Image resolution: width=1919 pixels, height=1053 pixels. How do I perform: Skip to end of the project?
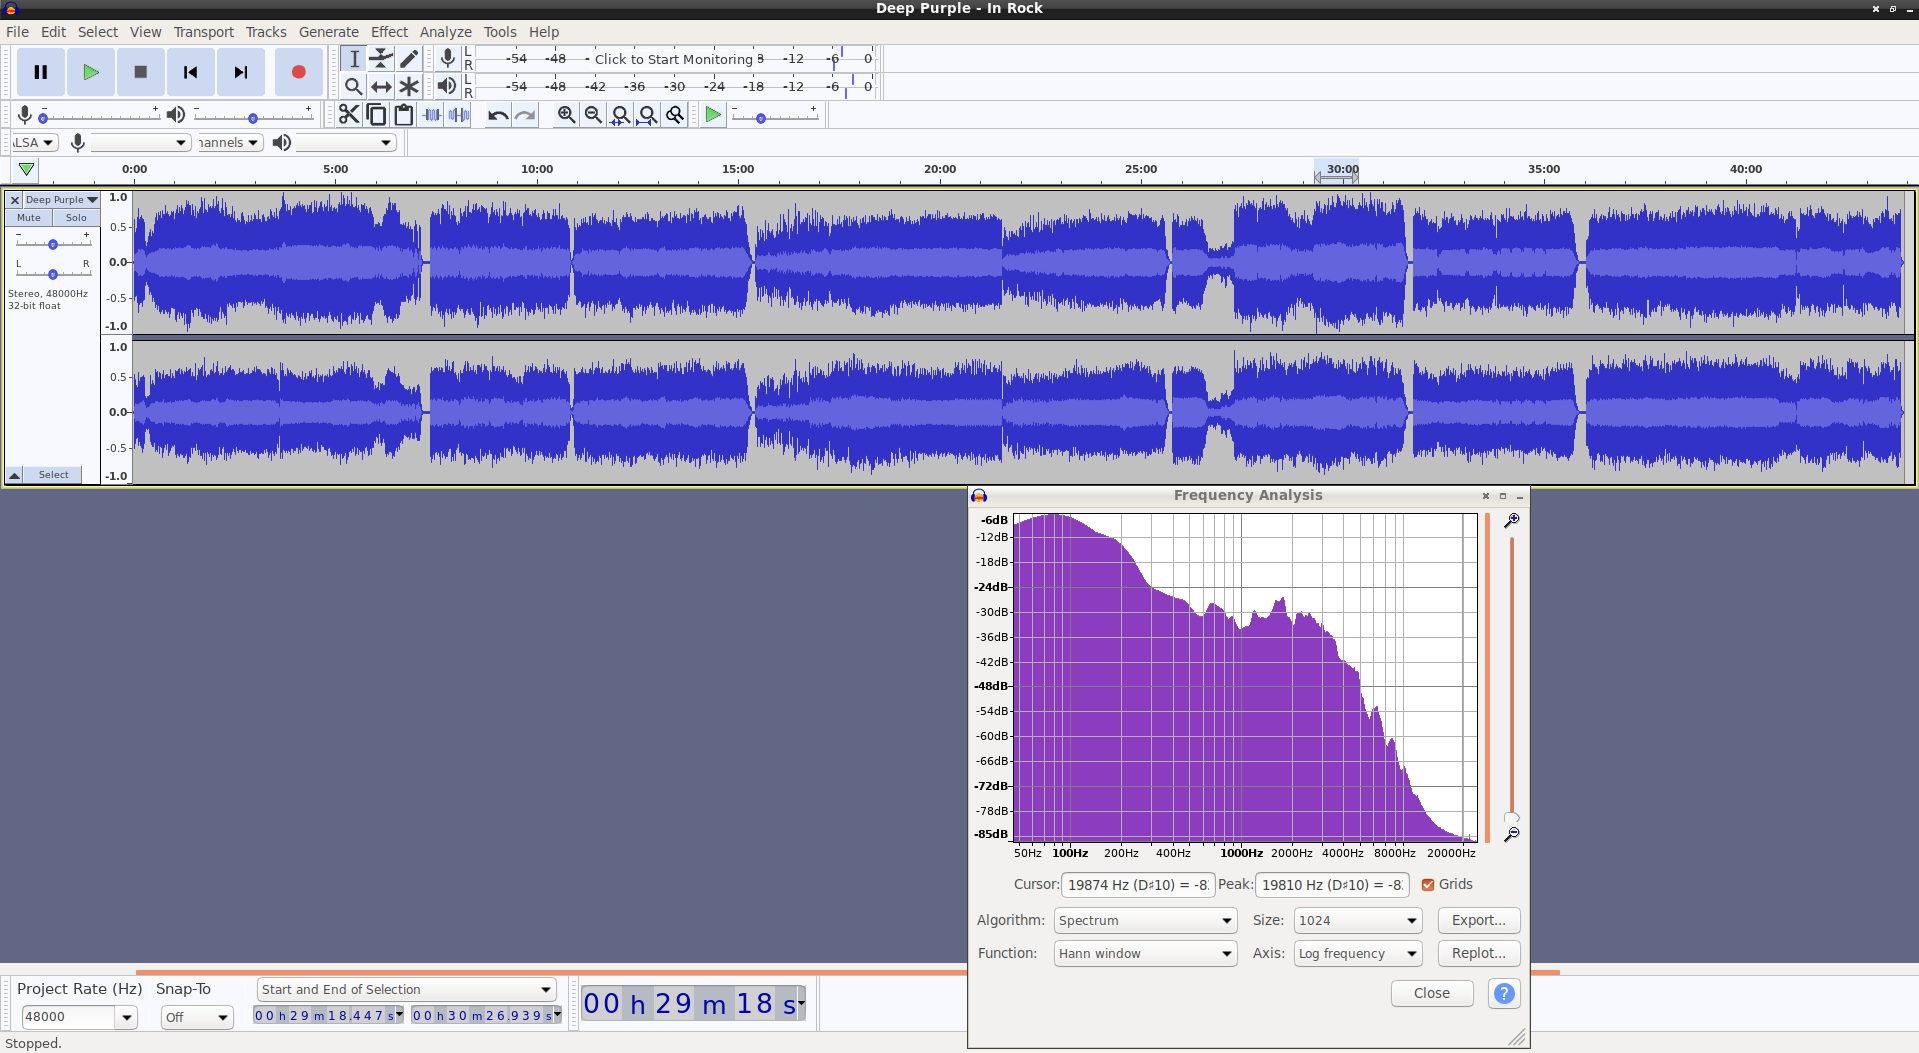coord(241,72)
